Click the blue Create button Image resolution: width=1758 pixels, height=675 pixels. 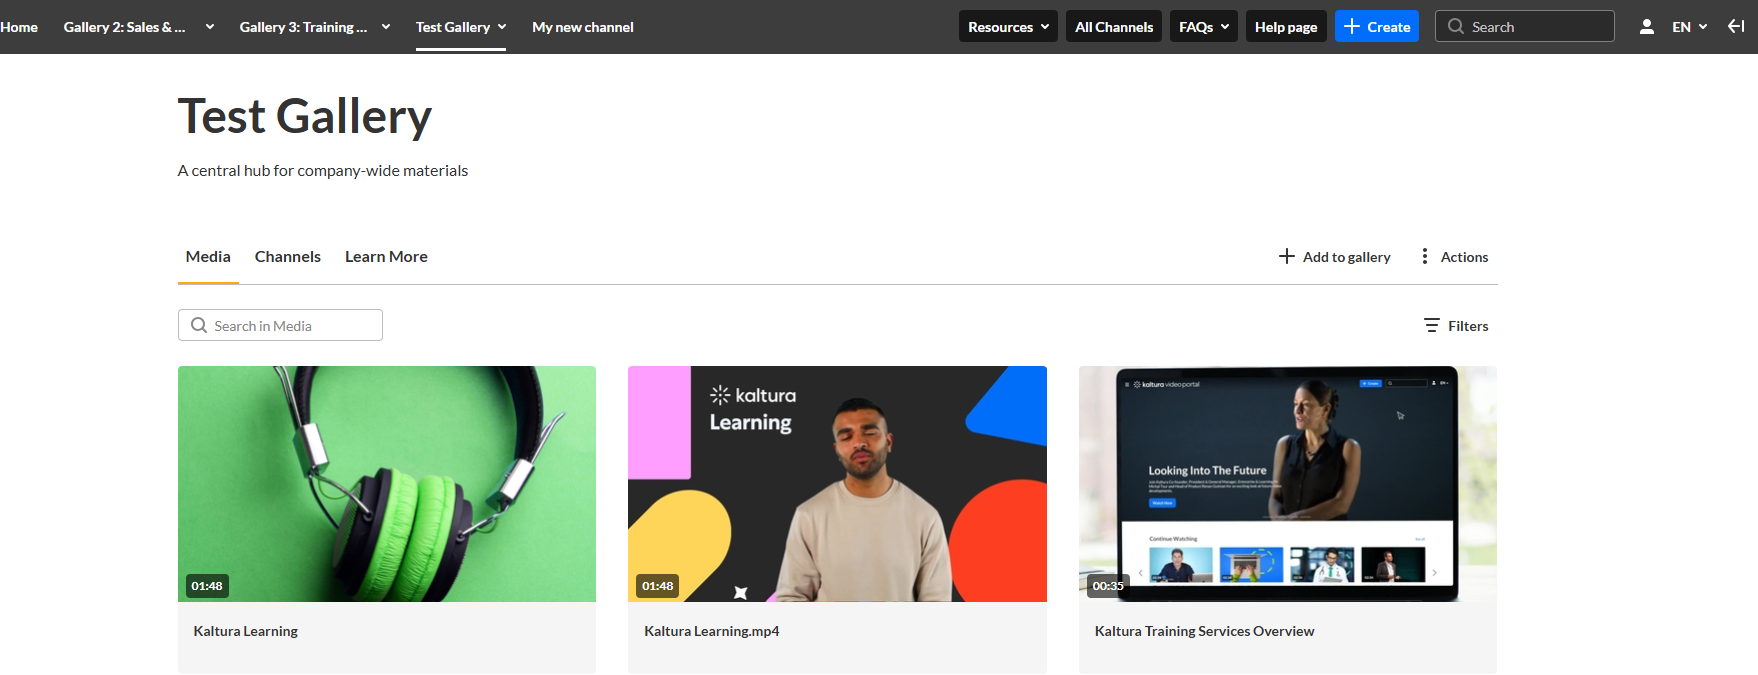click(1377, 27)
